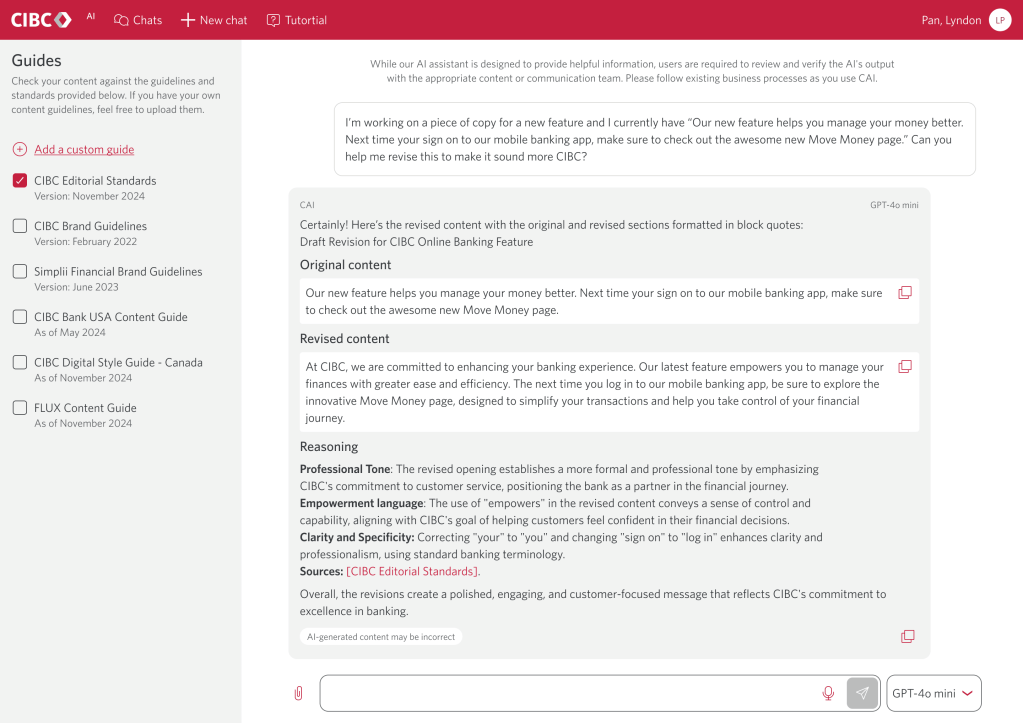The height and width of the screenshot is (723, 1023).
Task: Click the 'AI' superscript beside the logo
Action: 91,16
